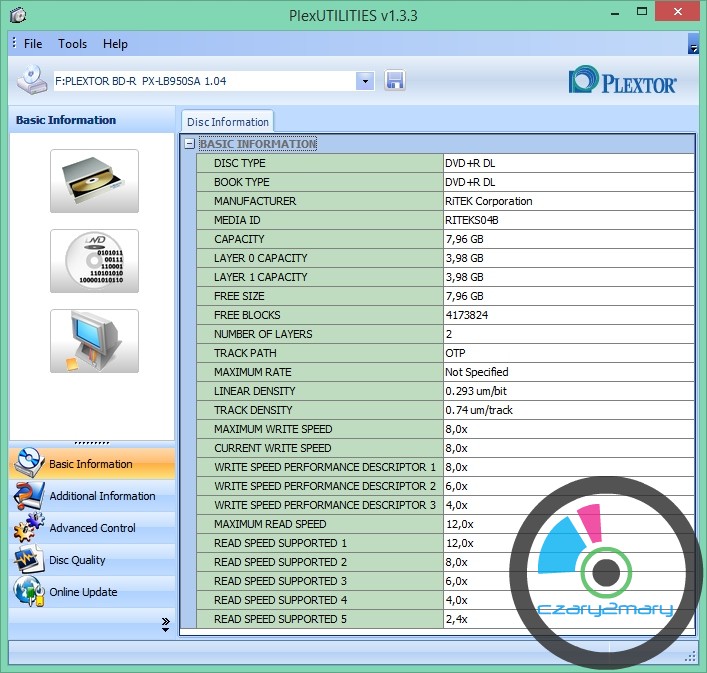Switch to the Disc Information tab
Screen dimensions: 707x673
[x=227, y=122]
